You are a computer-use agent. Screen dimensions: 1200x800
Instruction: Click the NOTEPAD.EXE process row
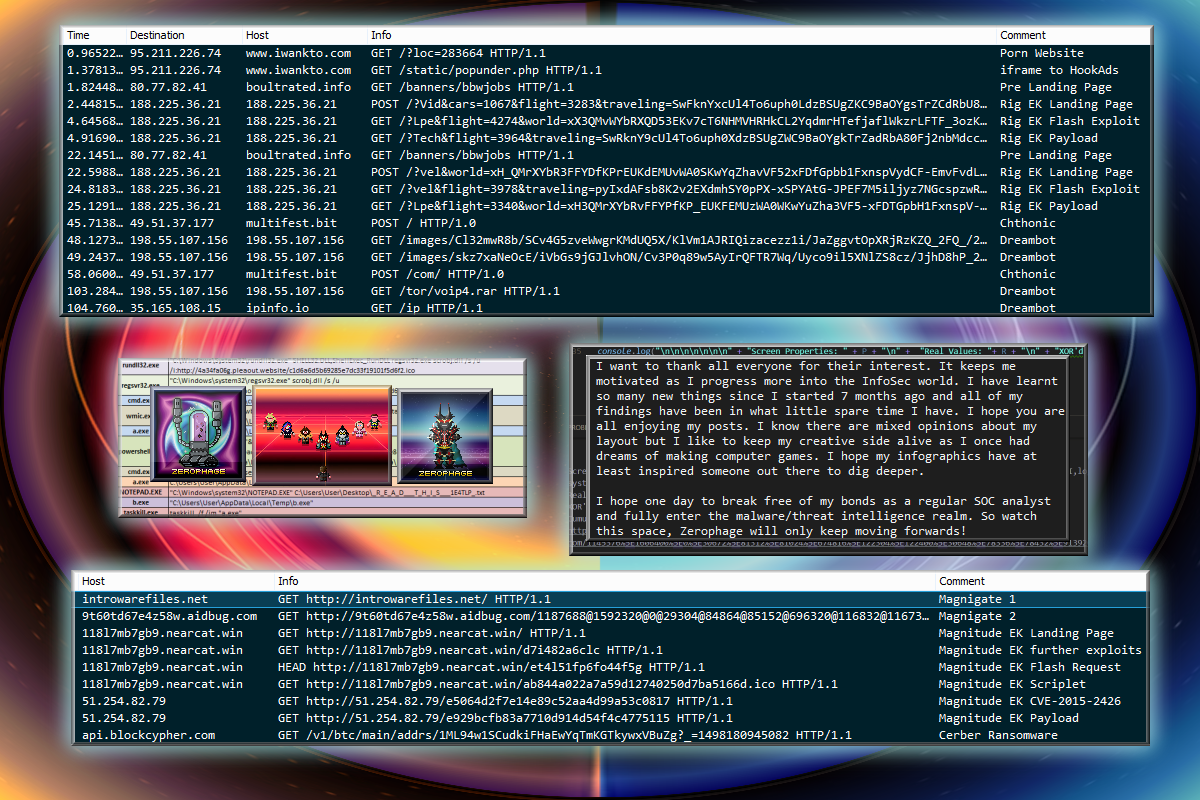click(141, 493)
